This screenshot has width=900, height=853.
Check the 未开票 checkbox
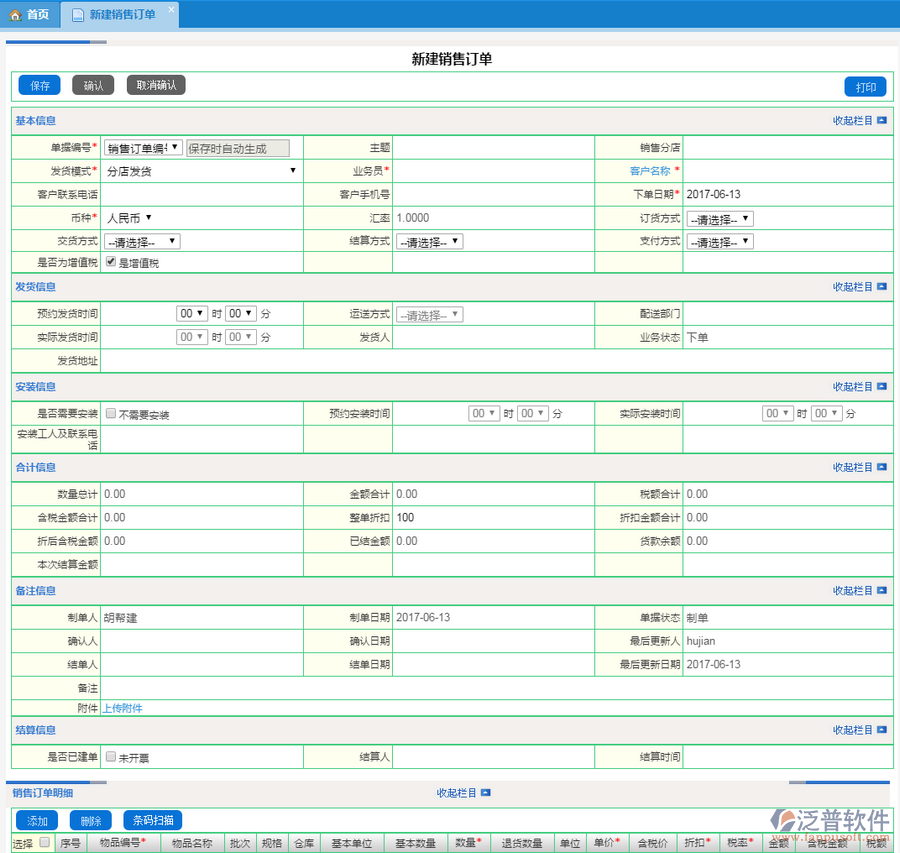(111, 757)
